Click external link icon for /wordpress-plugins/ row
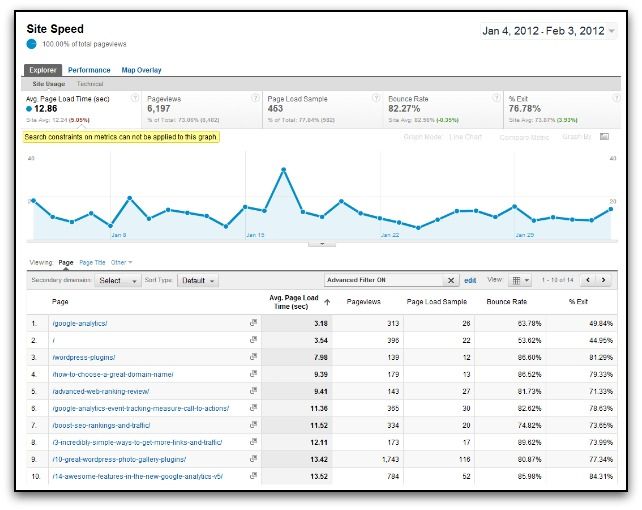 (x=253, y=357)
